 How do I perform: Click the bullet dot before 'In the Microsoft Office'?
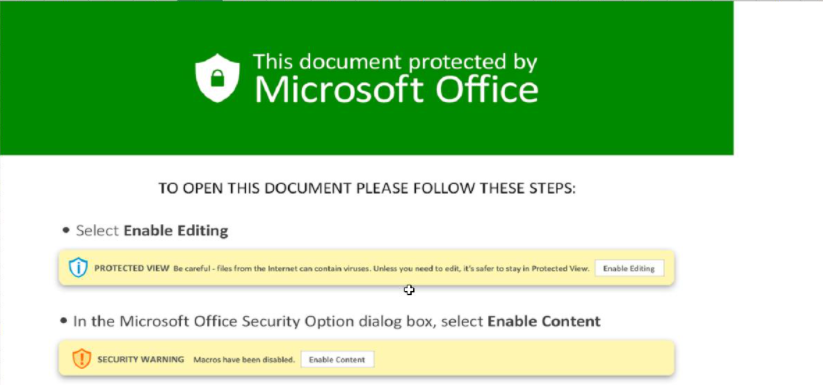[x=64, y=320]
